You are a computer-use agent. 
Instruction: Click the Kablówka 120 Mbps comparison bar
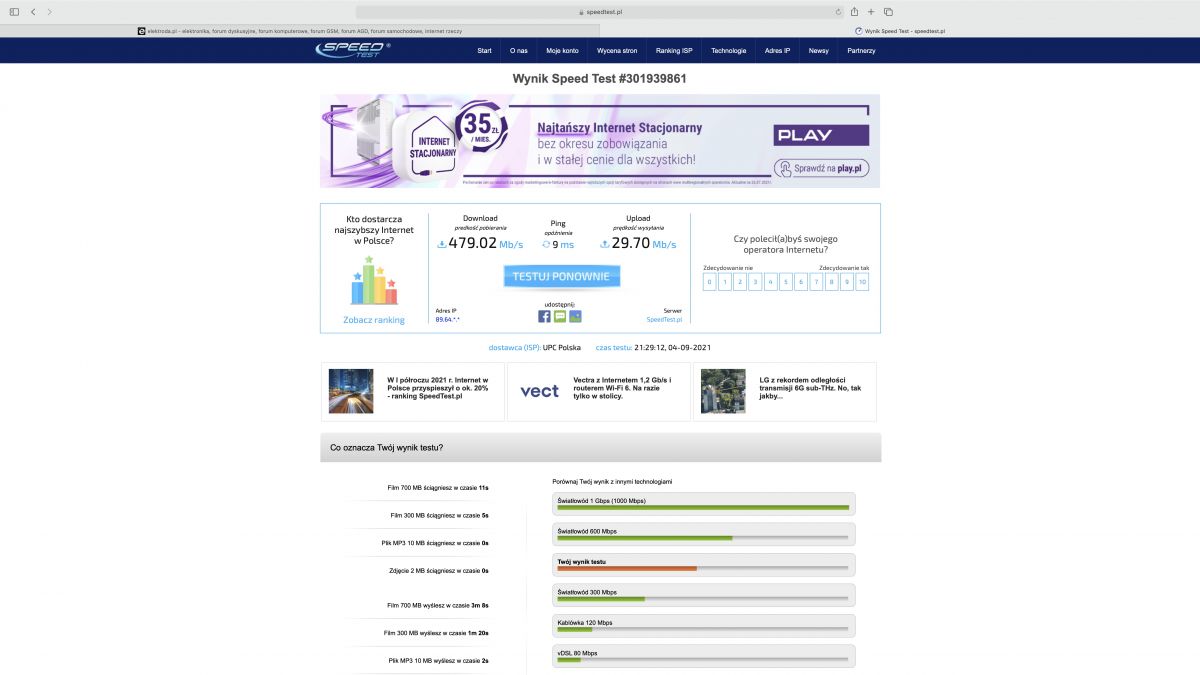click(704, 626)
